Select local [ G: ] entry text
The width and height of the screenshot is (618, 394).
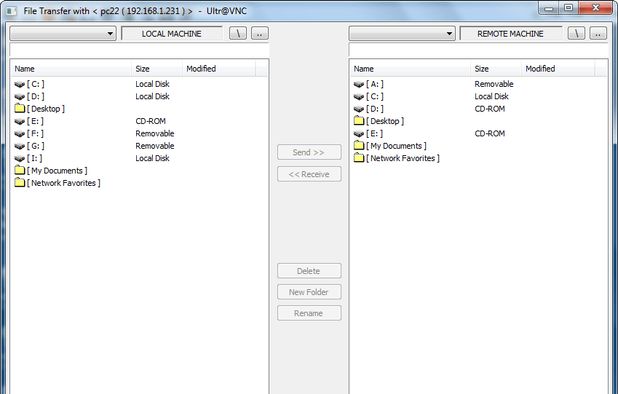[x=35, y=146]
